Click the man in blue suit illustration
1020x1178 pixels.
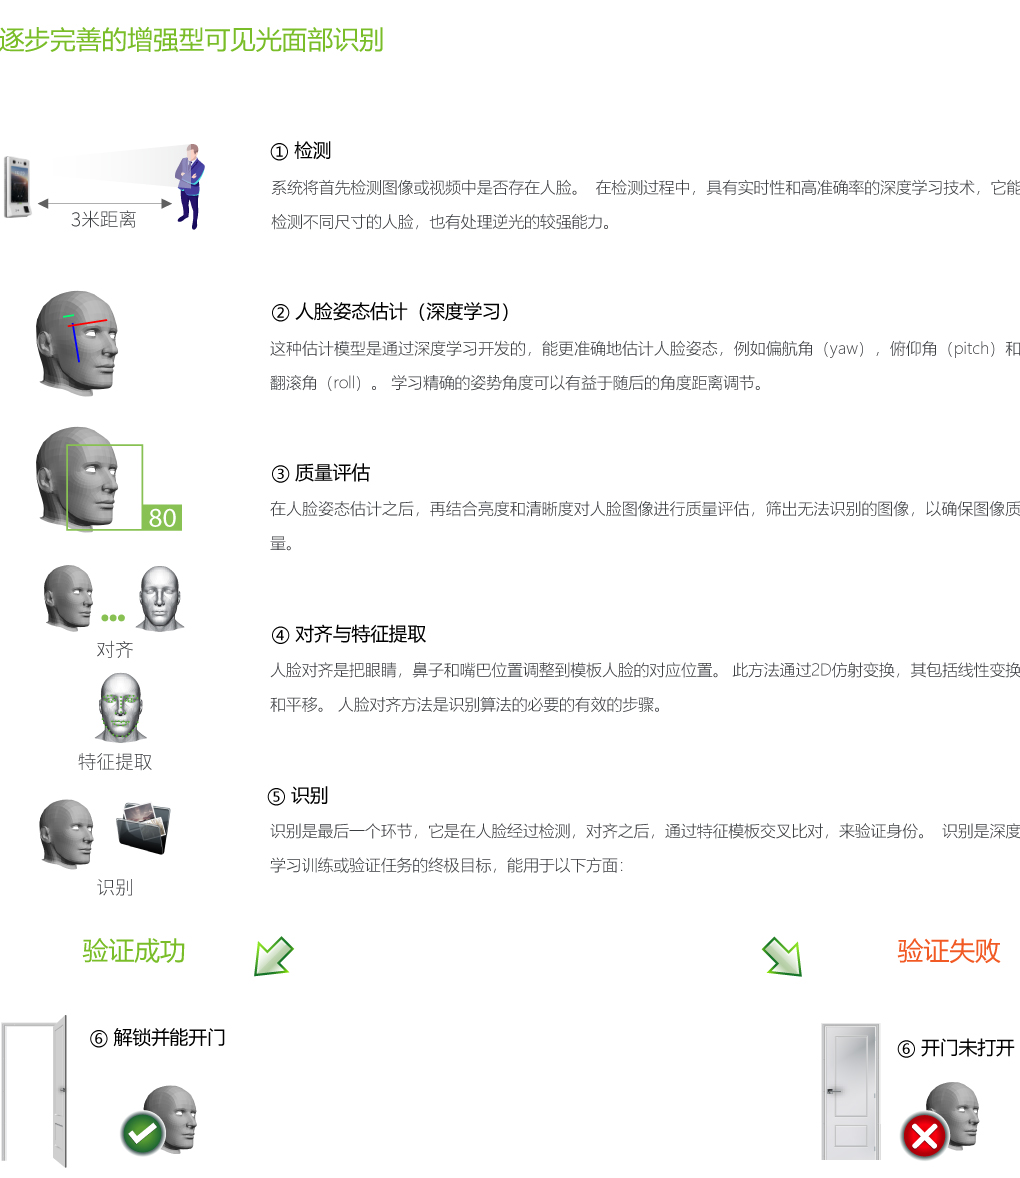191,186
